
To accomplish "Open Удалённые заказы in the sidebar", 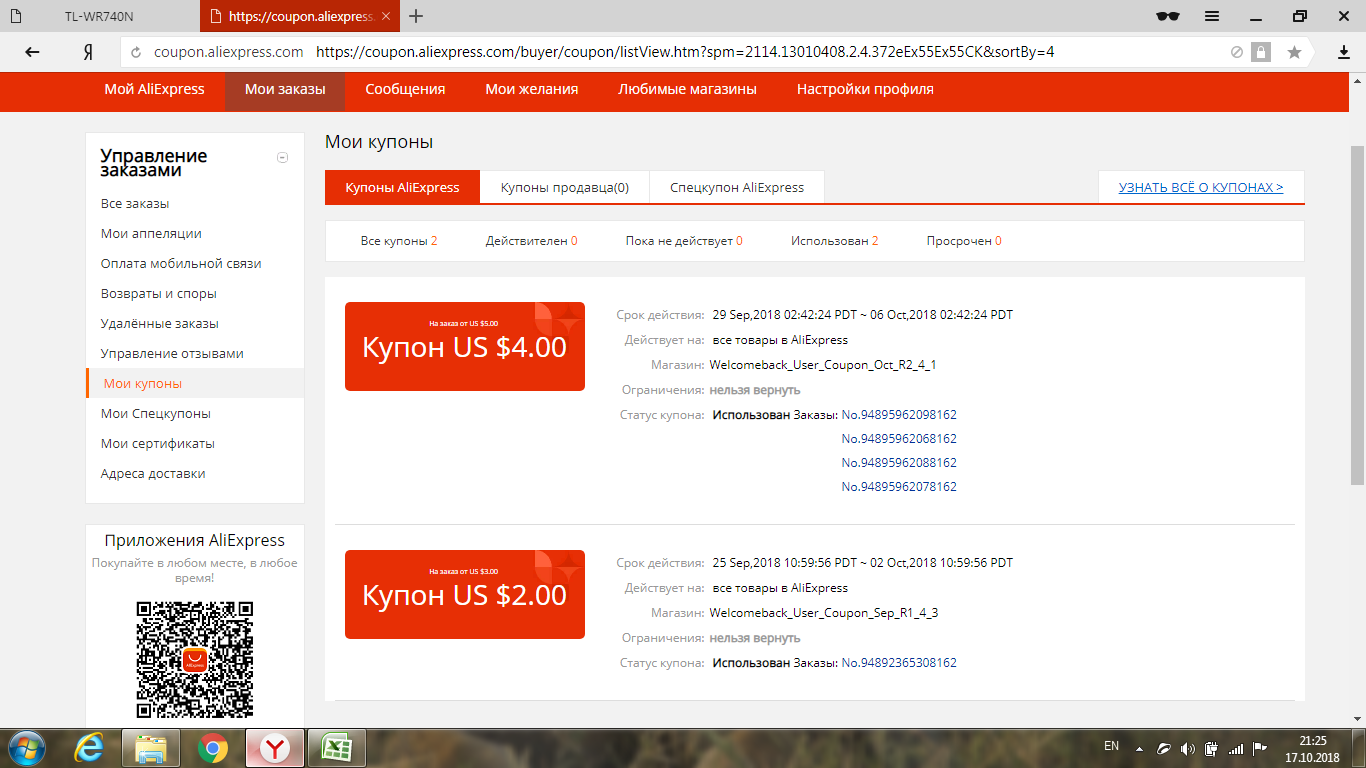I will point(160,324).
